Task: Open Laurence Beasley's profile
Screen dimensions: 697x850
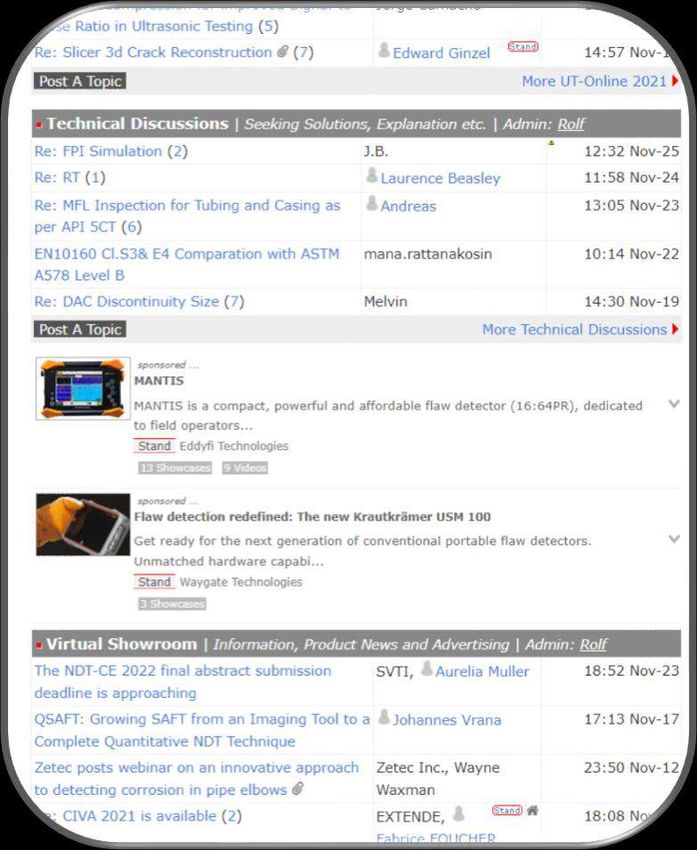Action: tap(440, 178)
